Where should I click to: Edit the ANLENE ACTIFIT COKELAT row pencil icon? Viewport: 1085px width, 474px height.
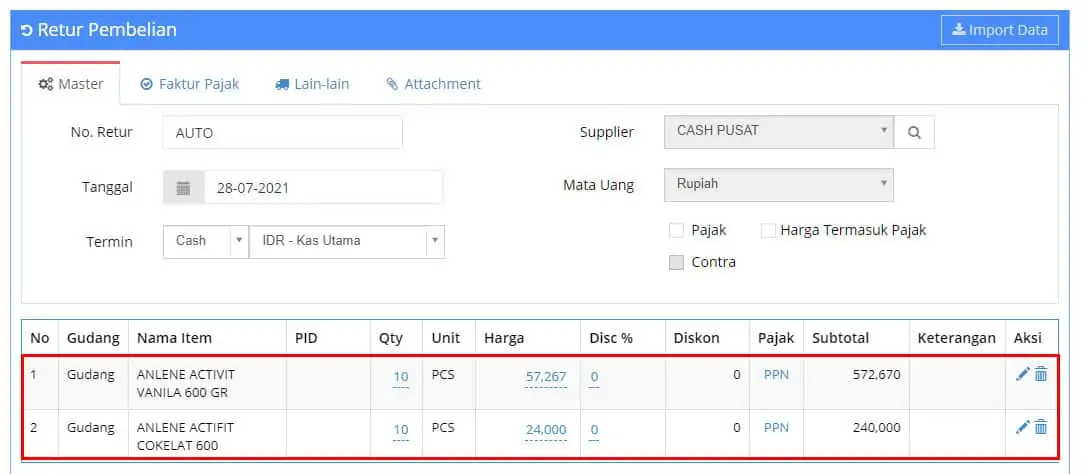(x=1022, y=427)
